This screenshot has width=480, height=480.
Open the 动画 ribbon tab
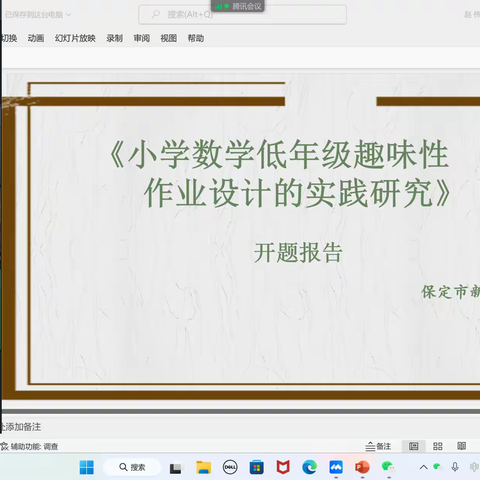click(x=36, y=38)
